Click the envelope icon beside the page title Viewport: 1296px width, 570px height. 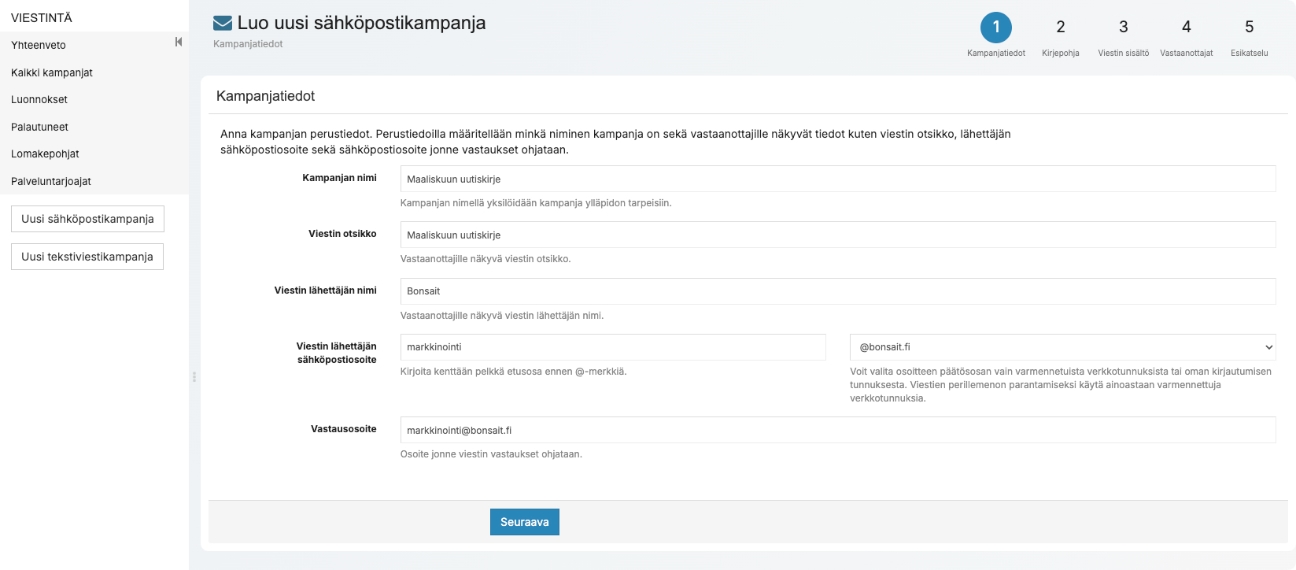223,24
